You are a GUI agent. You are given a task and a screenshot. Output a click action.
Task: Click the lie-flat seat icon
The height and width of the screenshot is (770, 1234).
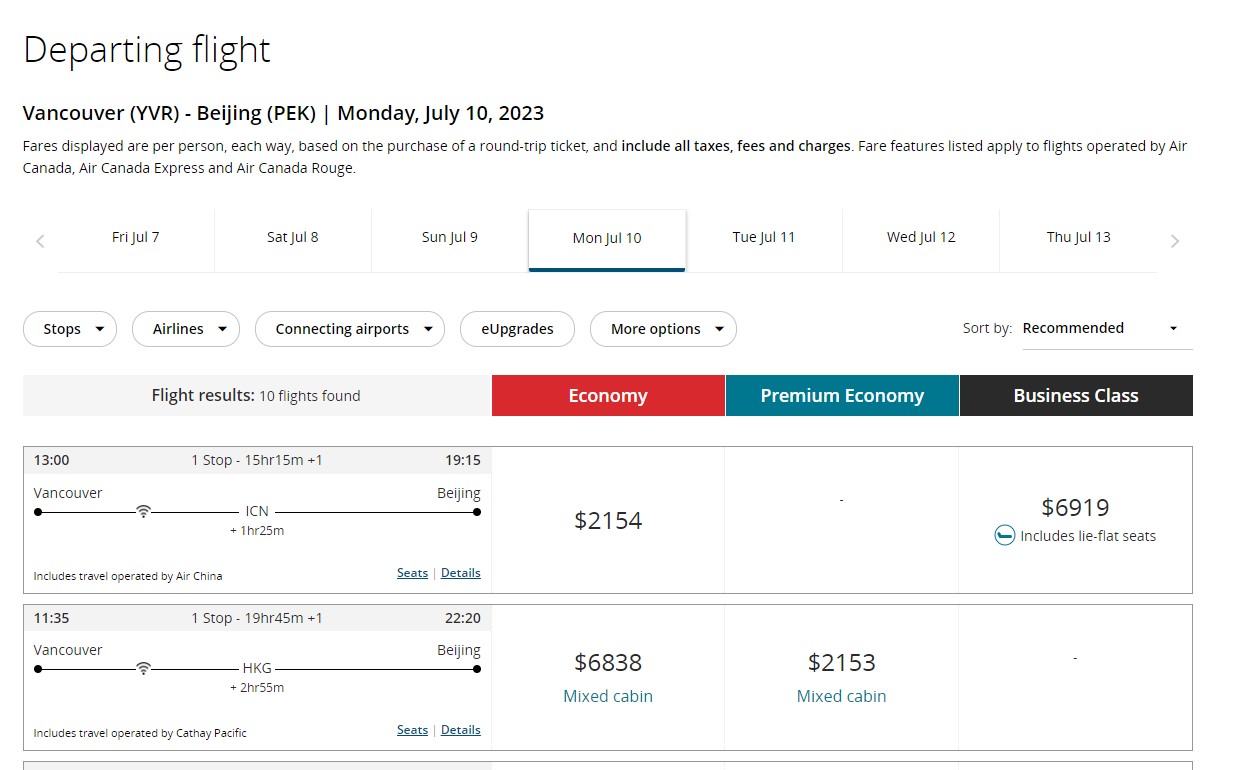coord(1004,536)
